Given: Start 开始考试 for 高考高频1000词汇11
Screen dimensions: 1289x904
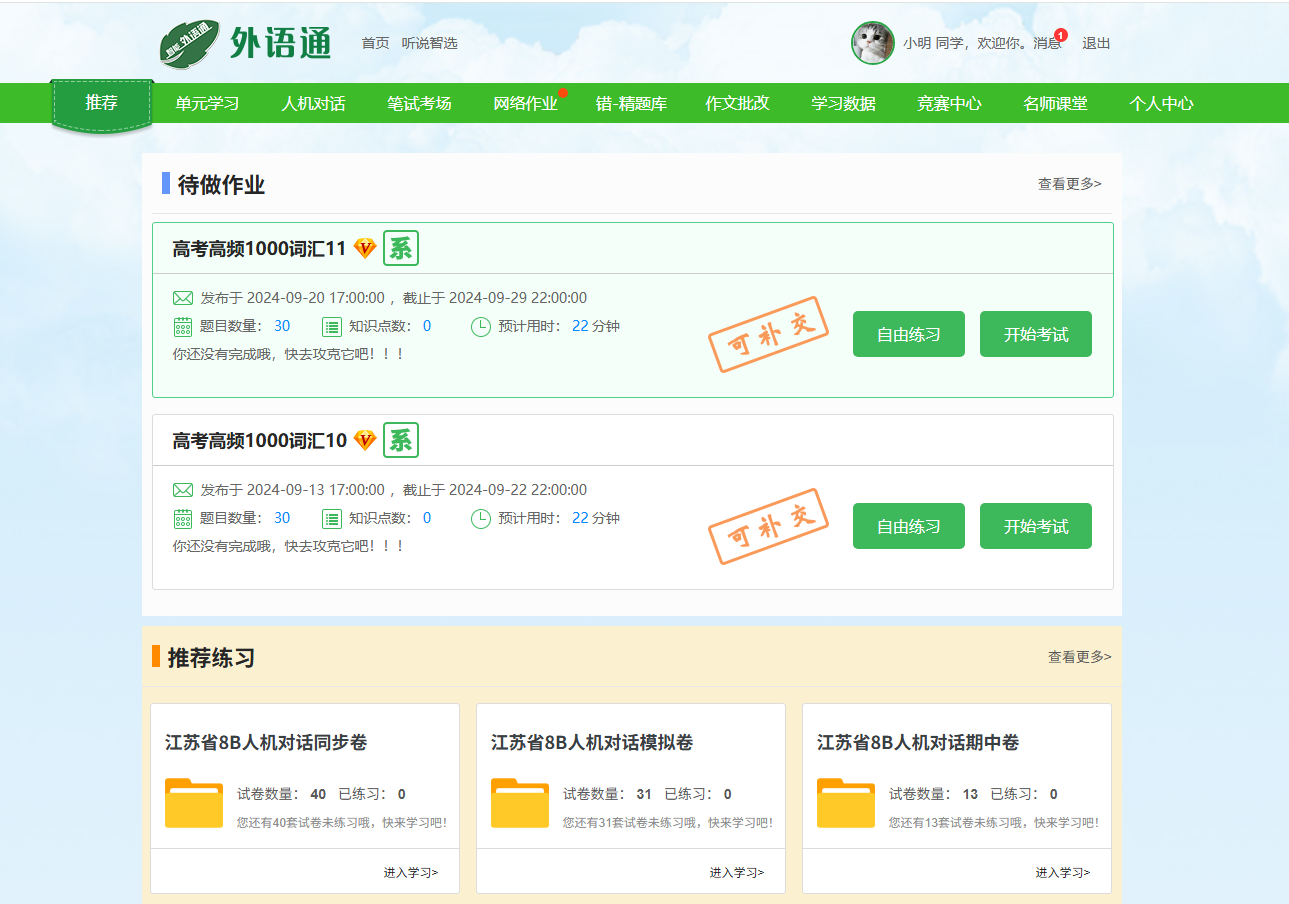Looking at the screenshot, I should pyautogui.click(x=1035, y=334).
